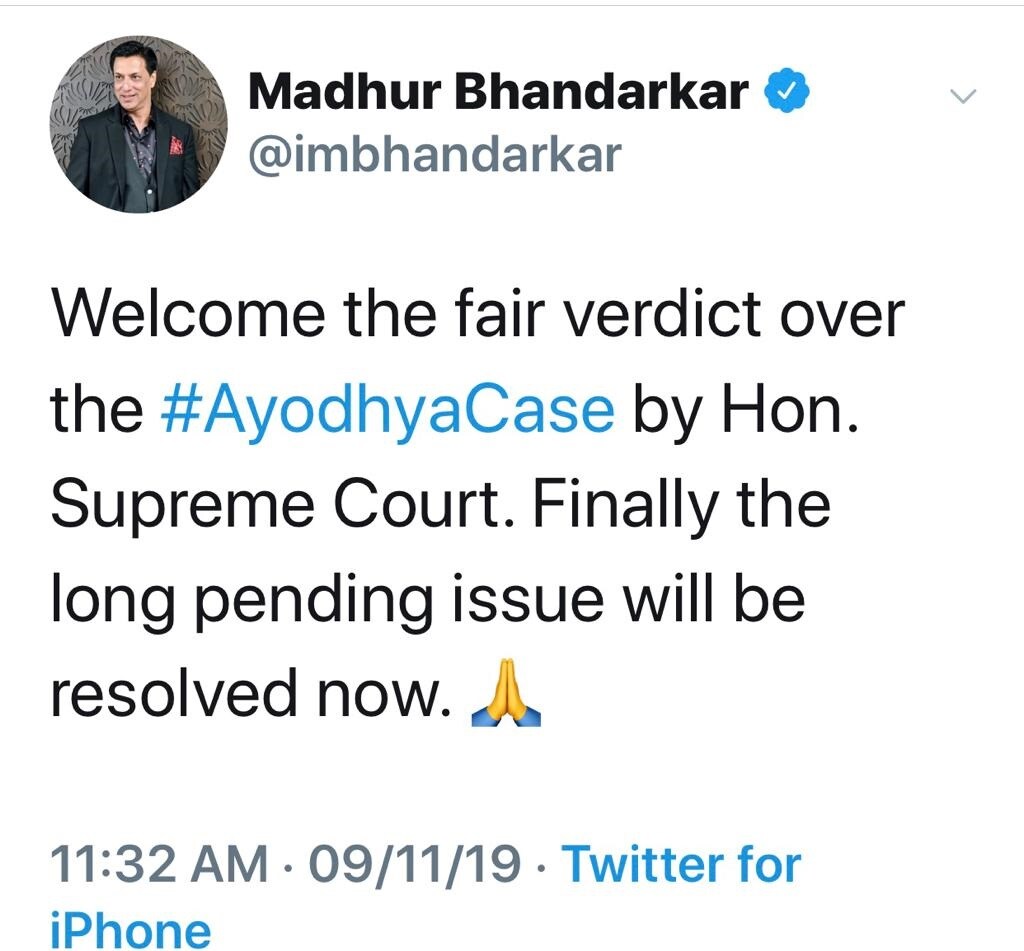Click the "iPhone" word on the last line

pos(131,930)
